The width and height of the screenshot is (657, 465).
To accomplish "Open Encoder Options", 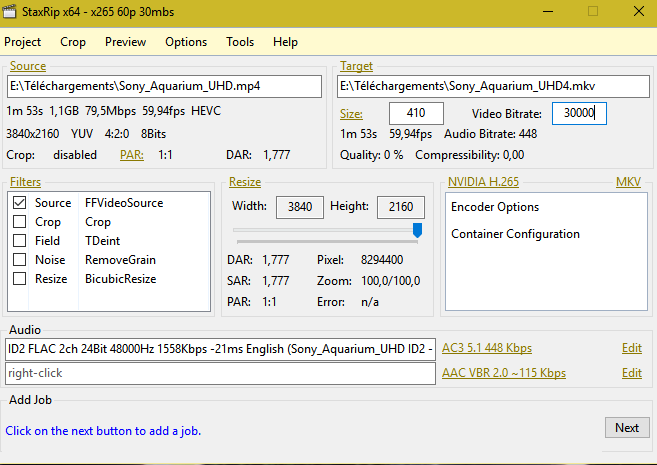I will 495,207.
